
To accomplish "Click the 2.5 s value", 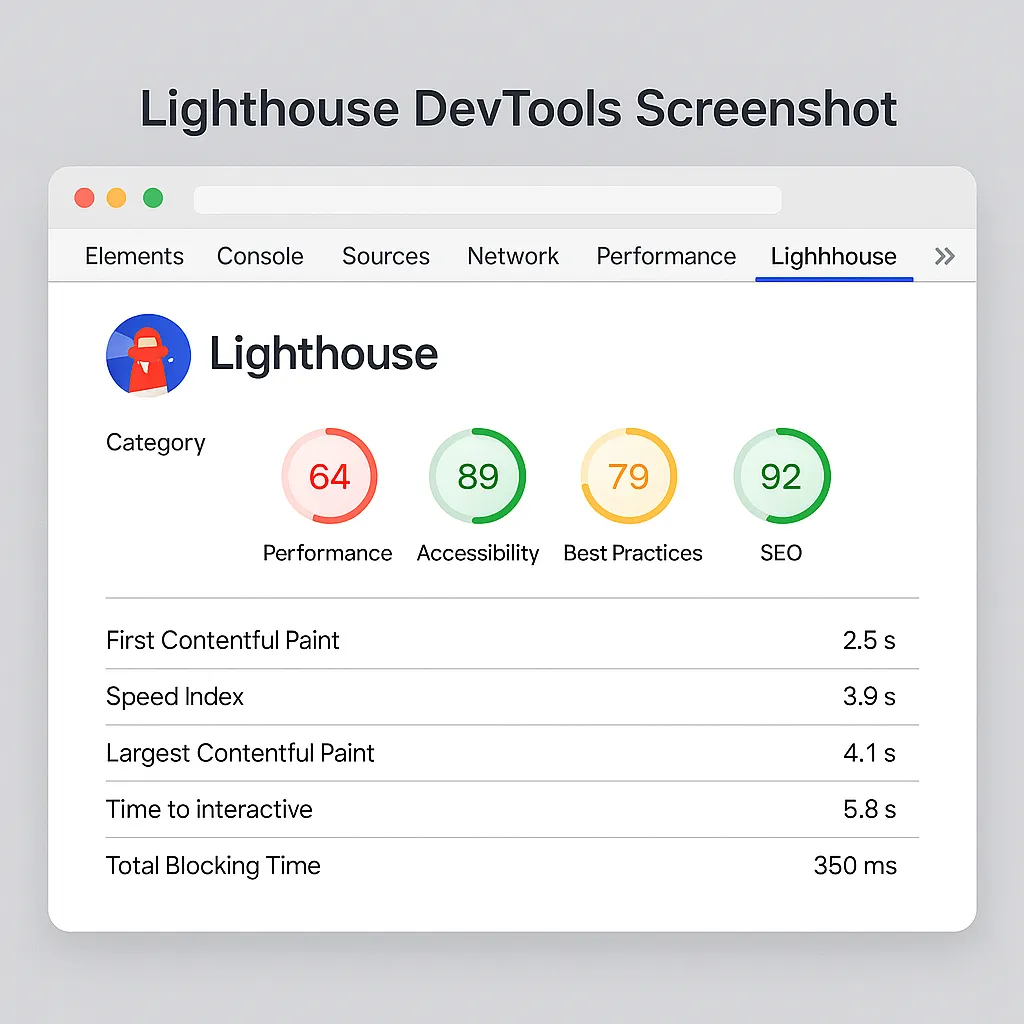I will click(x=869, y=640).
